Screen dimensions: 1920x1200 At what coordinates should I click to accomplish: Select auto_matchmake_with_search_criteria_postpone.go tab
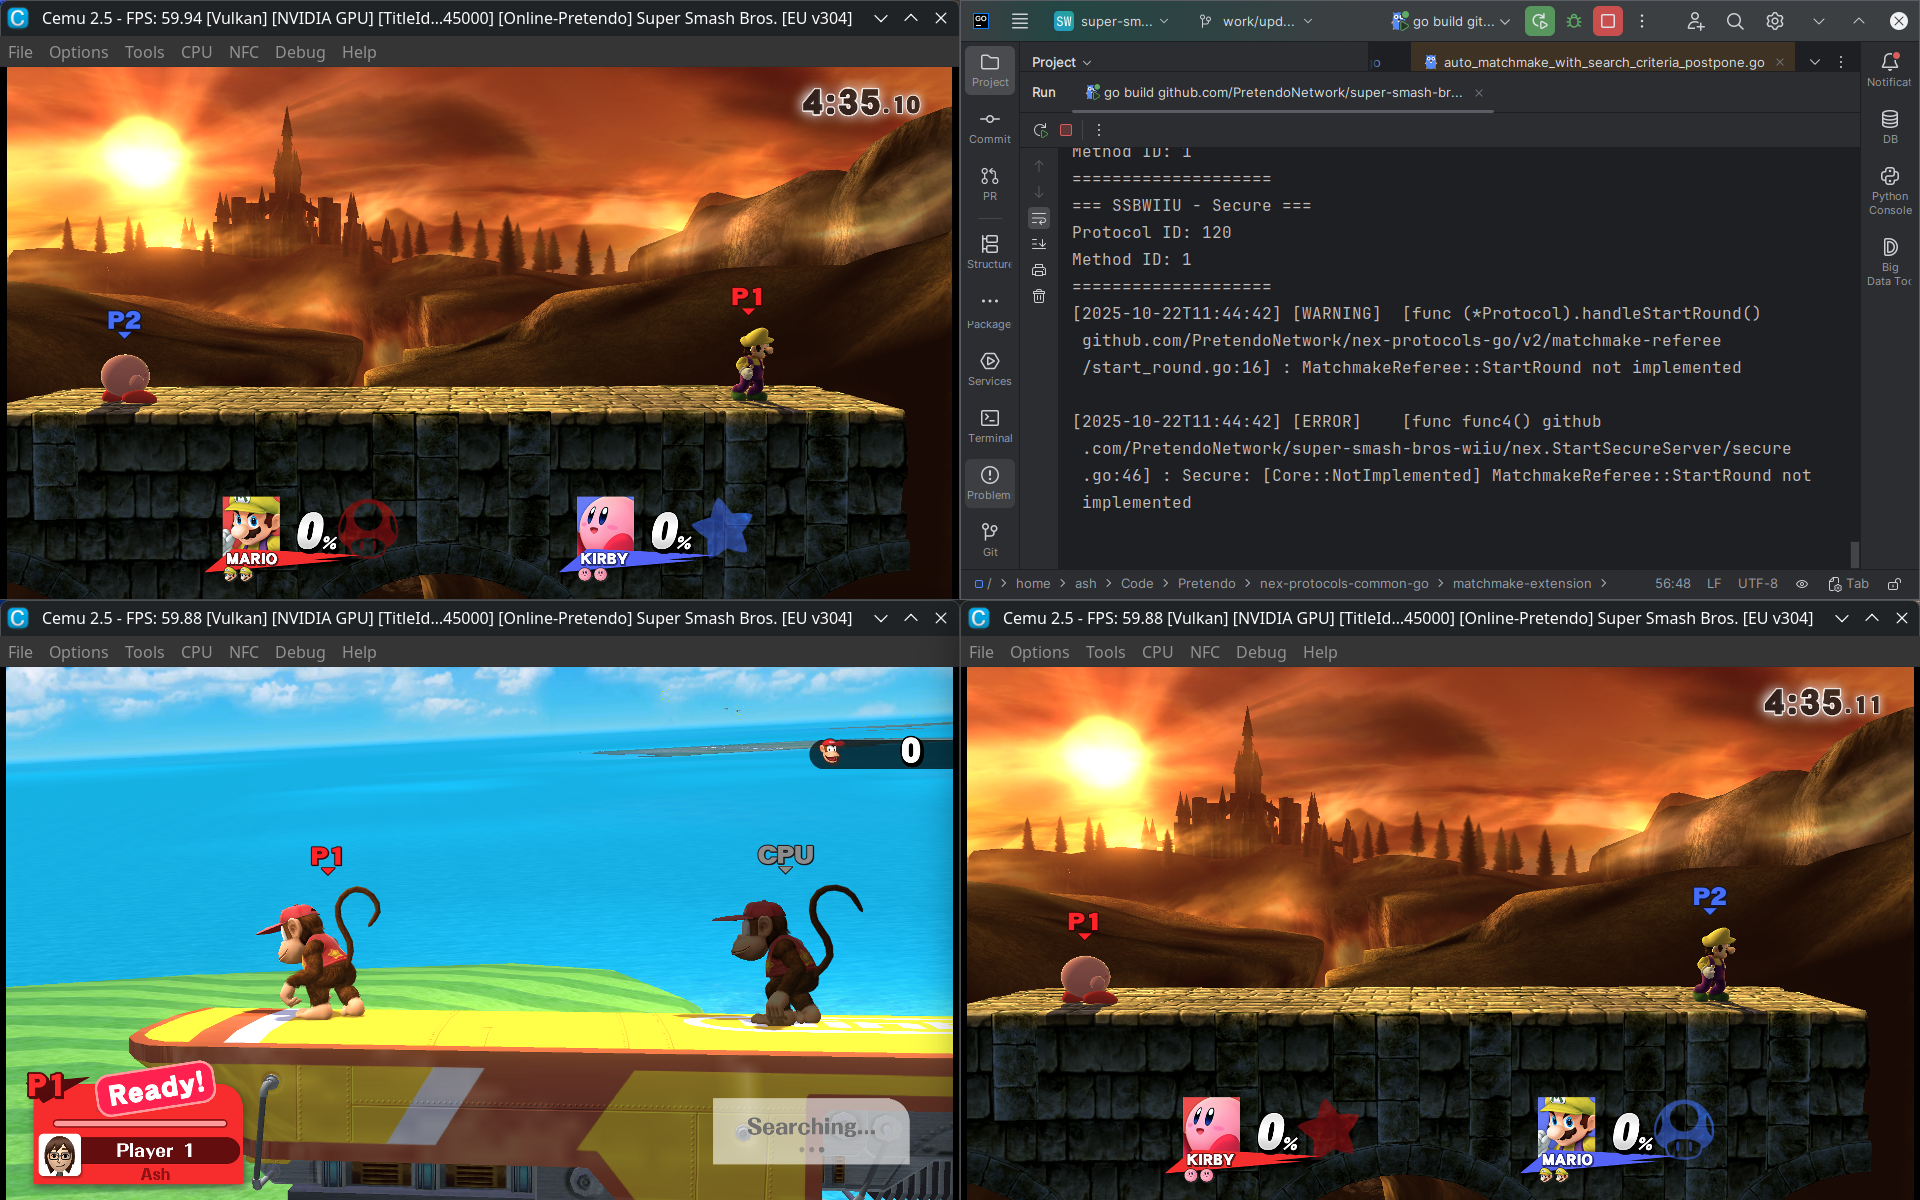coord(1603,62)
